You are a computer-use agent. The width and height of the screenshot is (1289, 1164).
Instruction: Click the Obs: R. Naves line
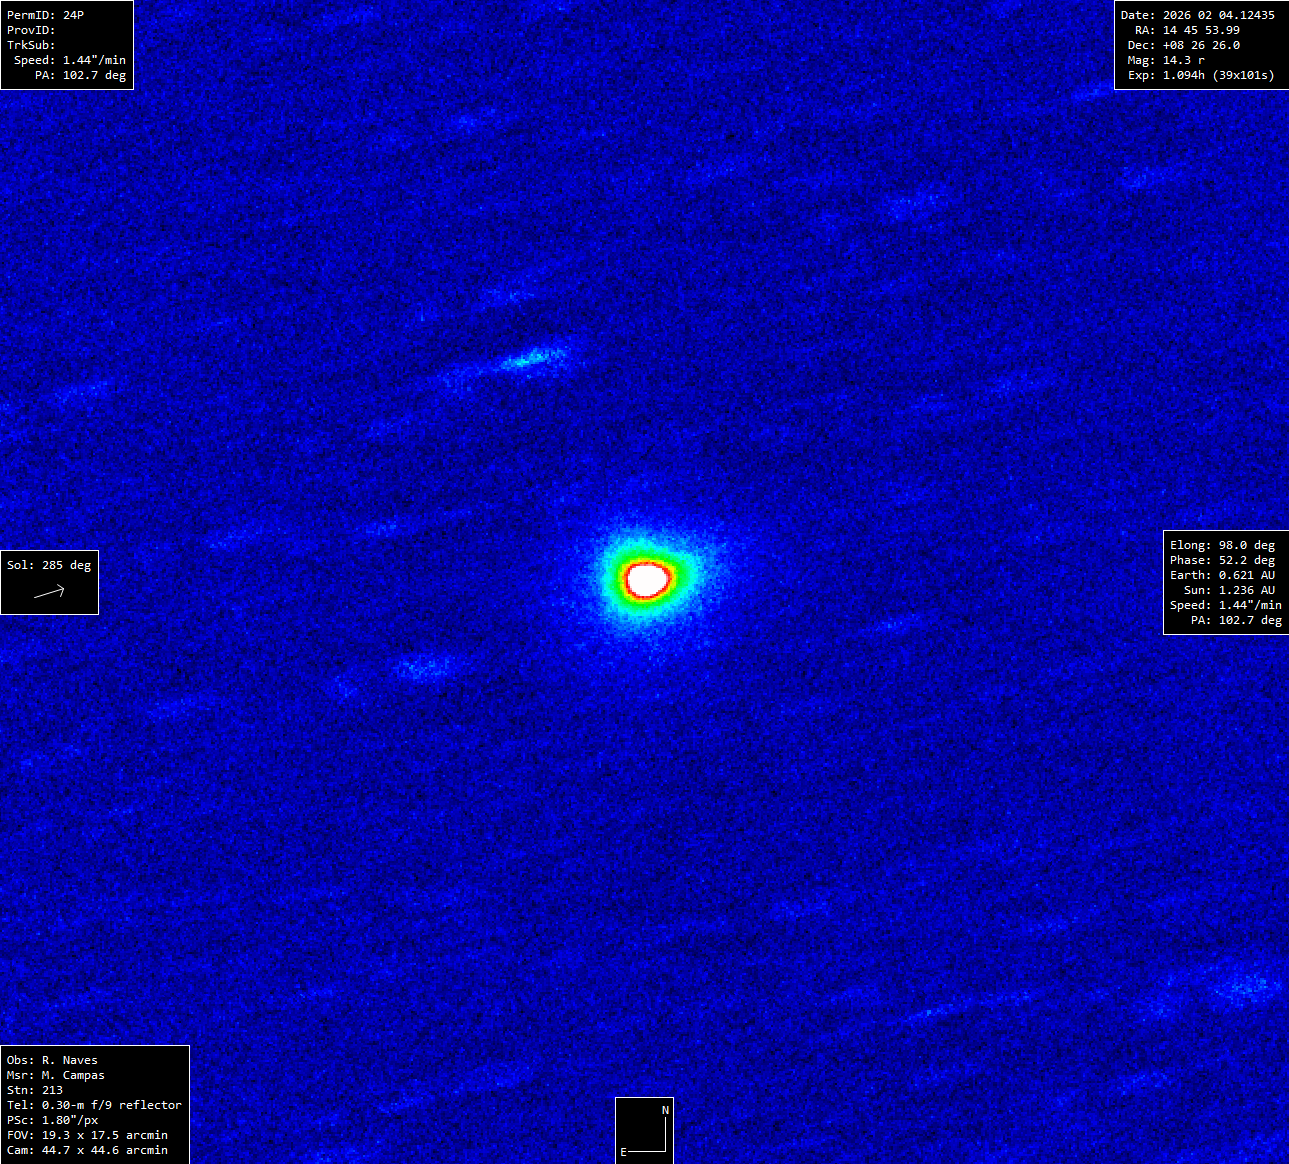pyautogui.click(x=52, y=1060)
